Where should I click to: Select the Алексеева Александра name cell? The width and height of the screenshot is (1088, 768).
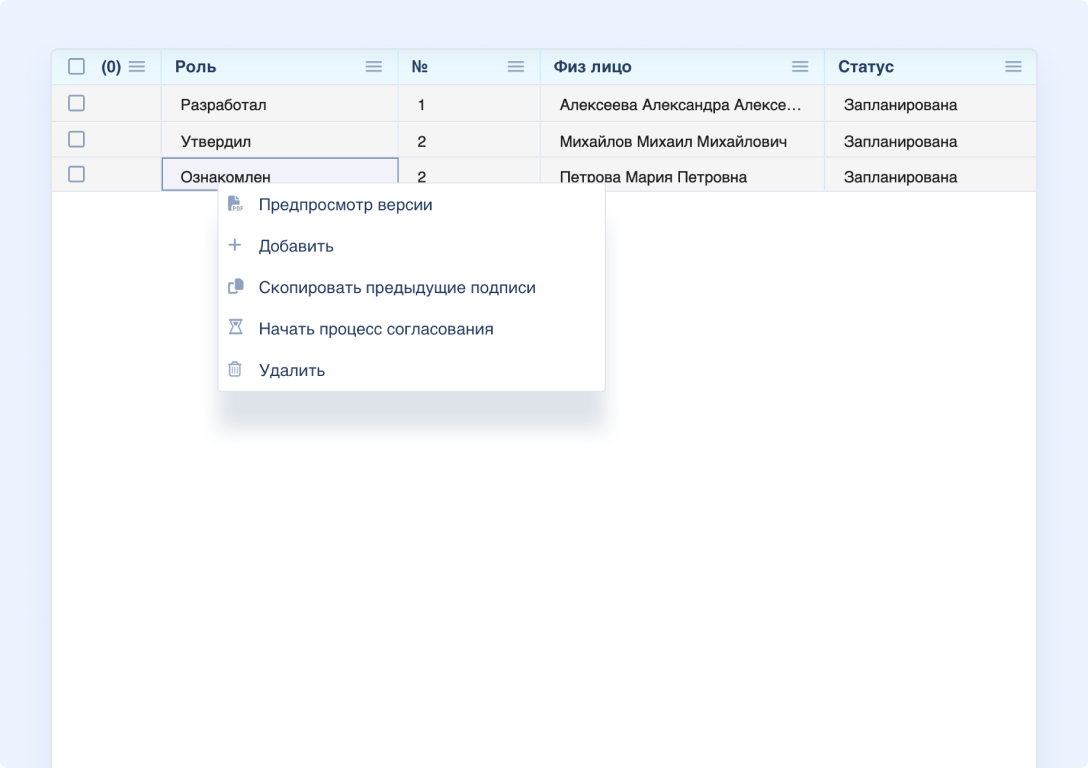point(680,105)
